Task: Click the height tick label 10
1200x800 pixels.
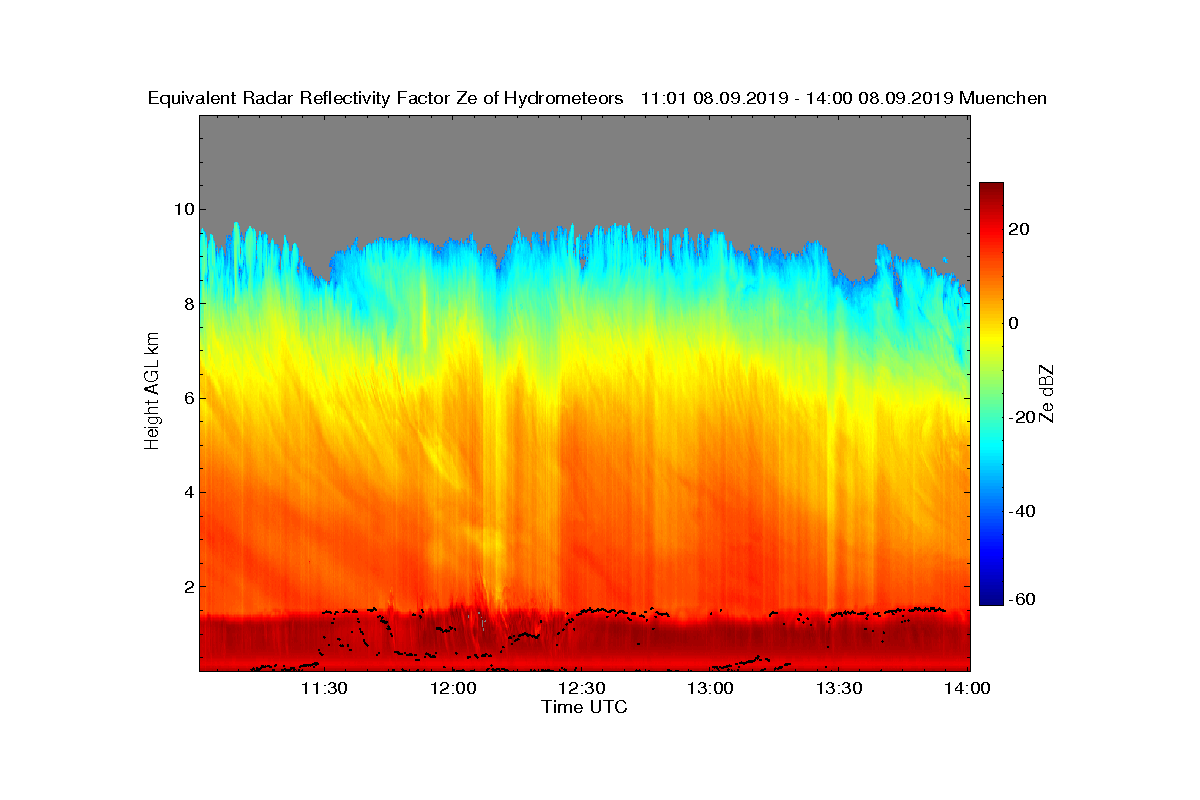Action: coord(182,209)
